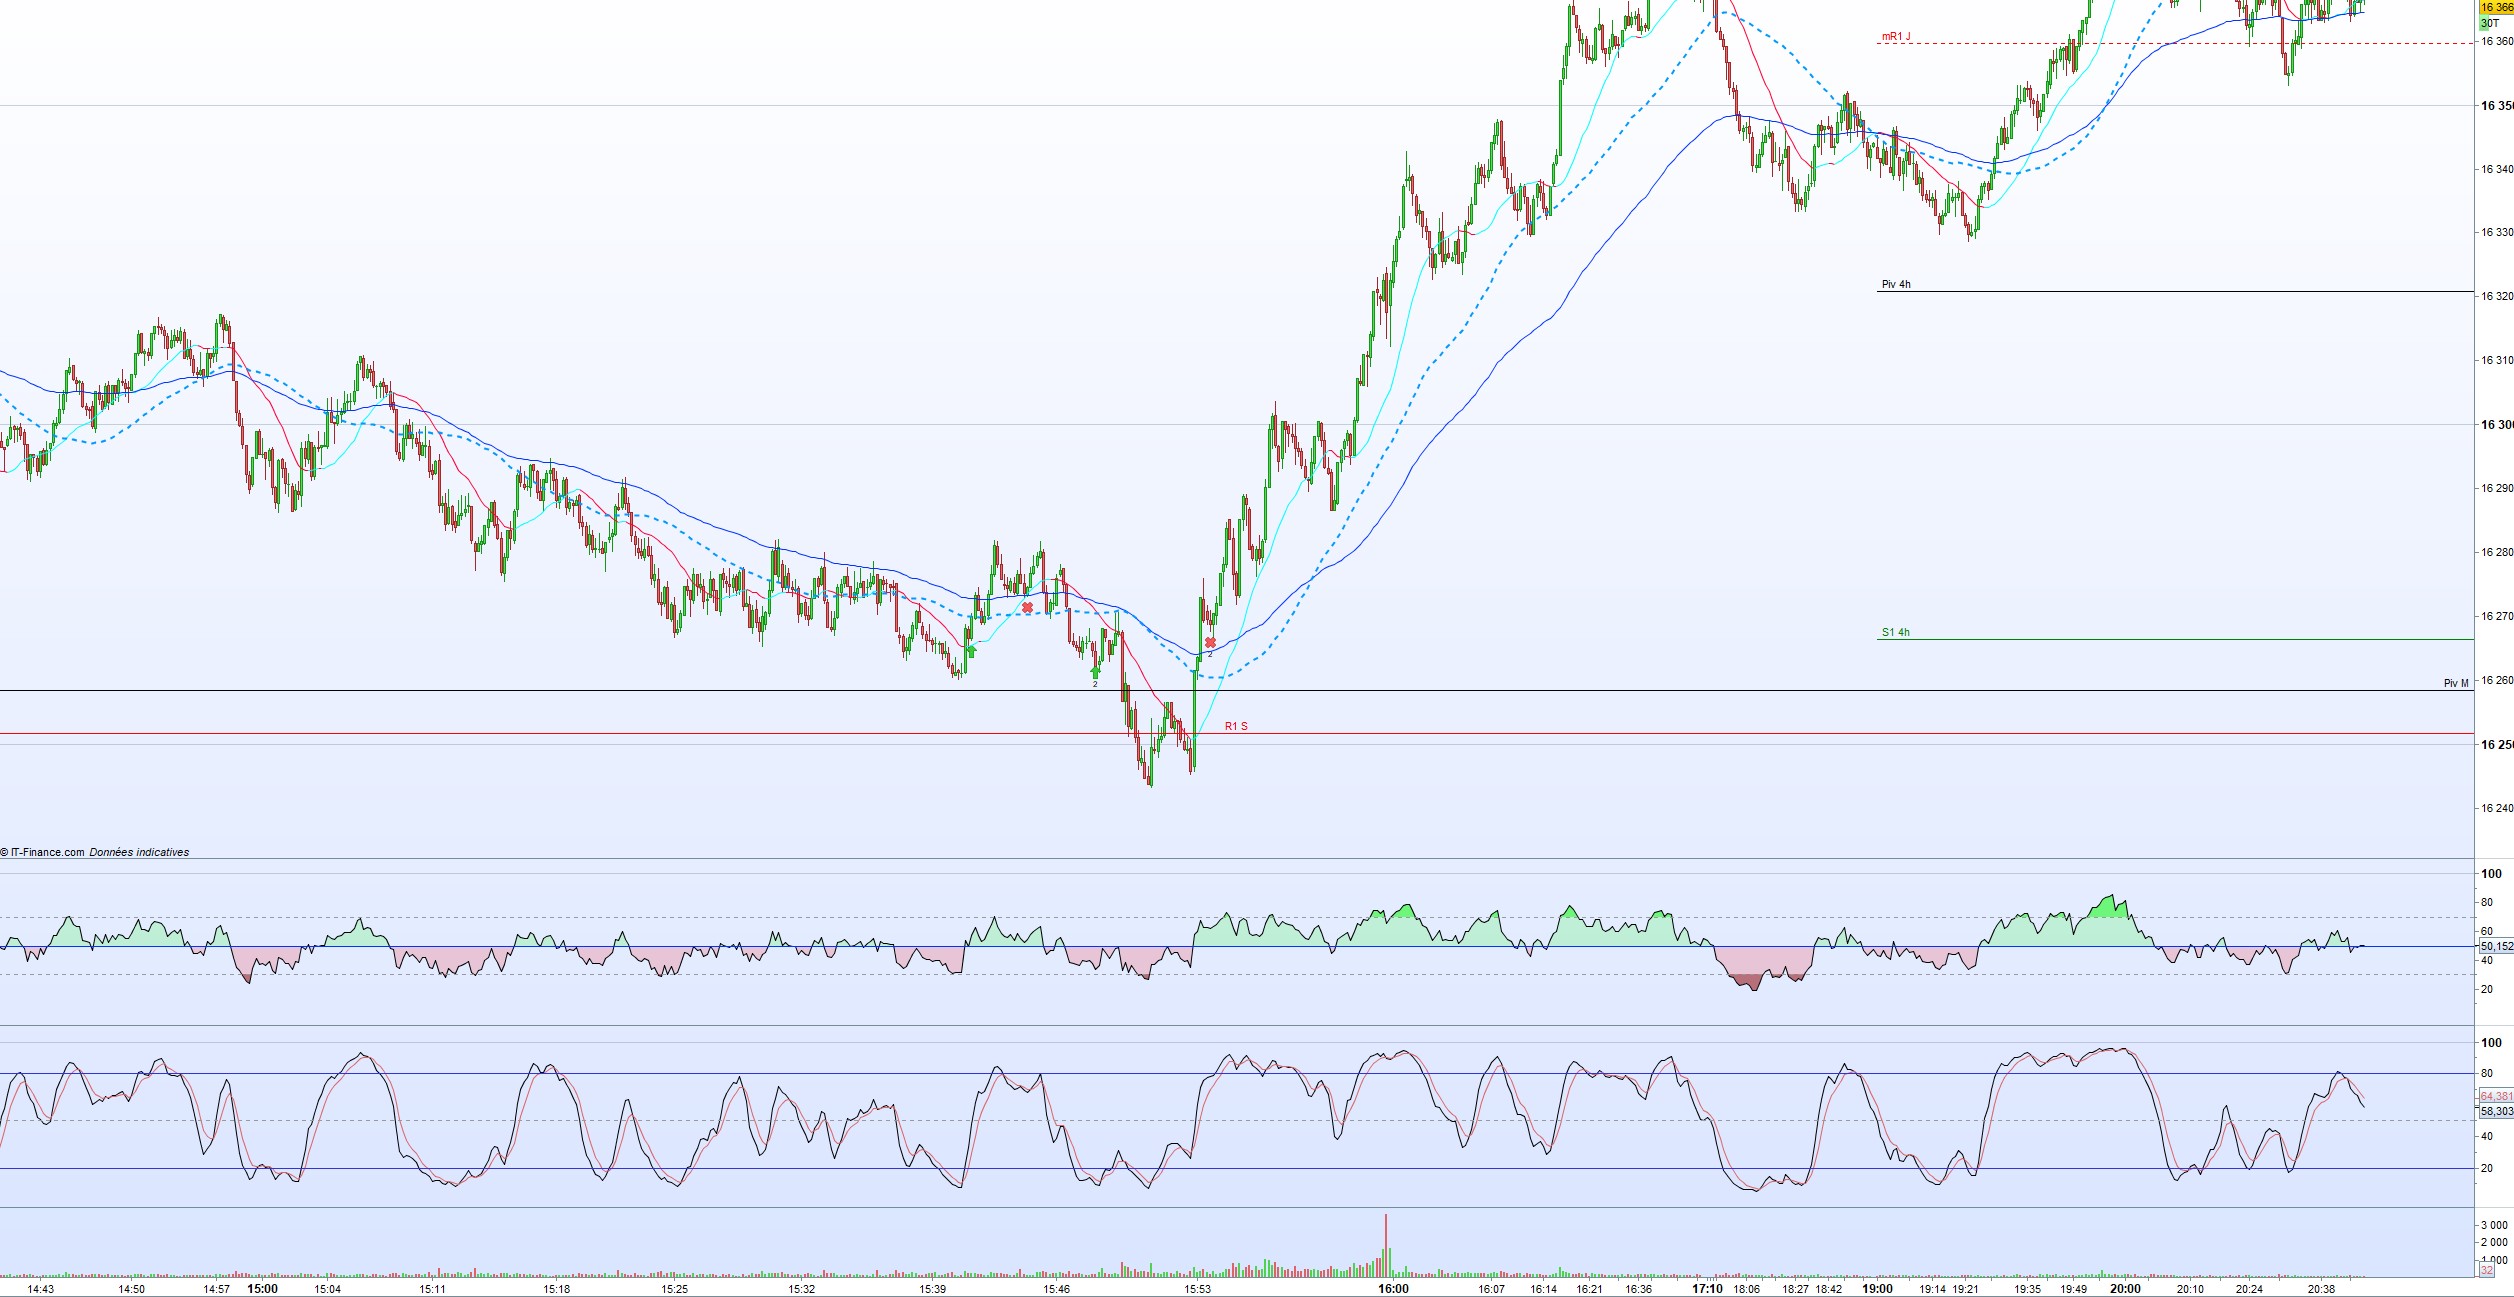
Task: Click the stochastic value label 64,381
Action: pos(2496,1096)
